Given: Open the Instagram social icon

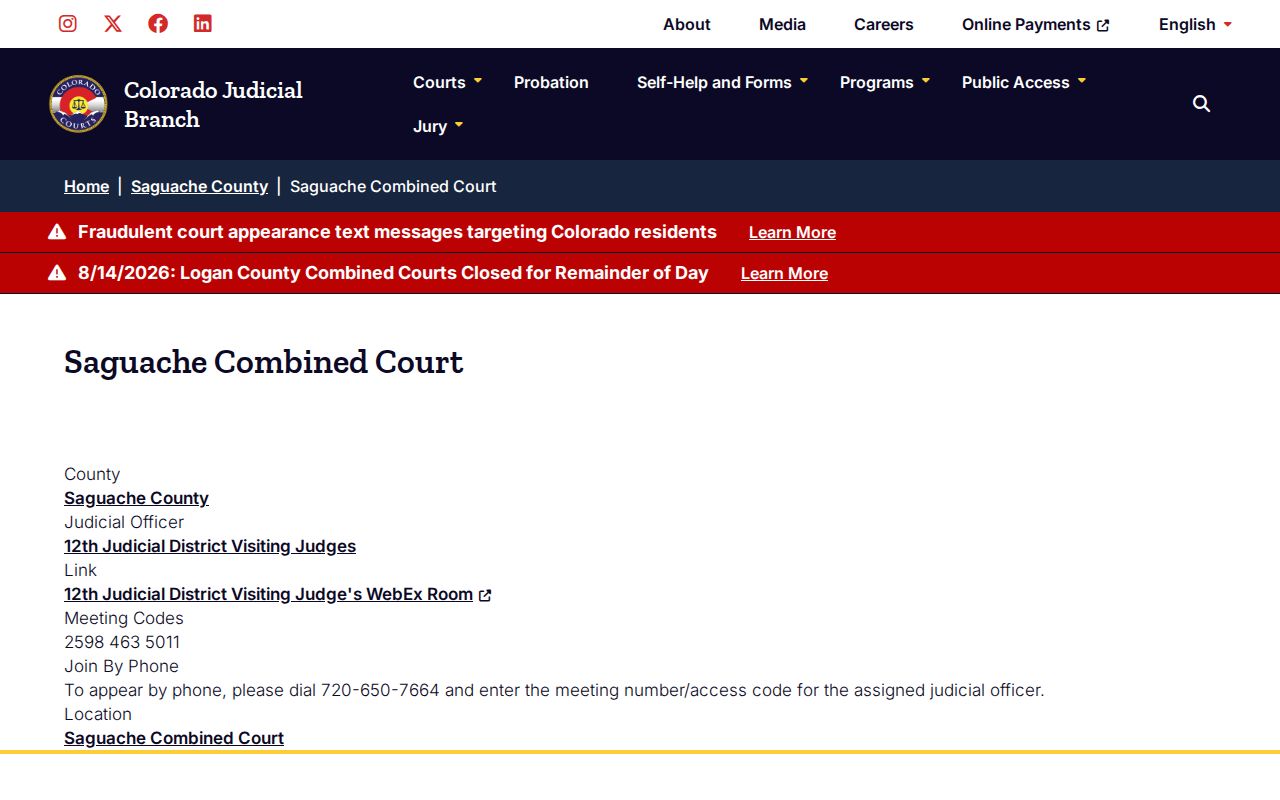Looking at the screenshot, I should coord(68,24).
